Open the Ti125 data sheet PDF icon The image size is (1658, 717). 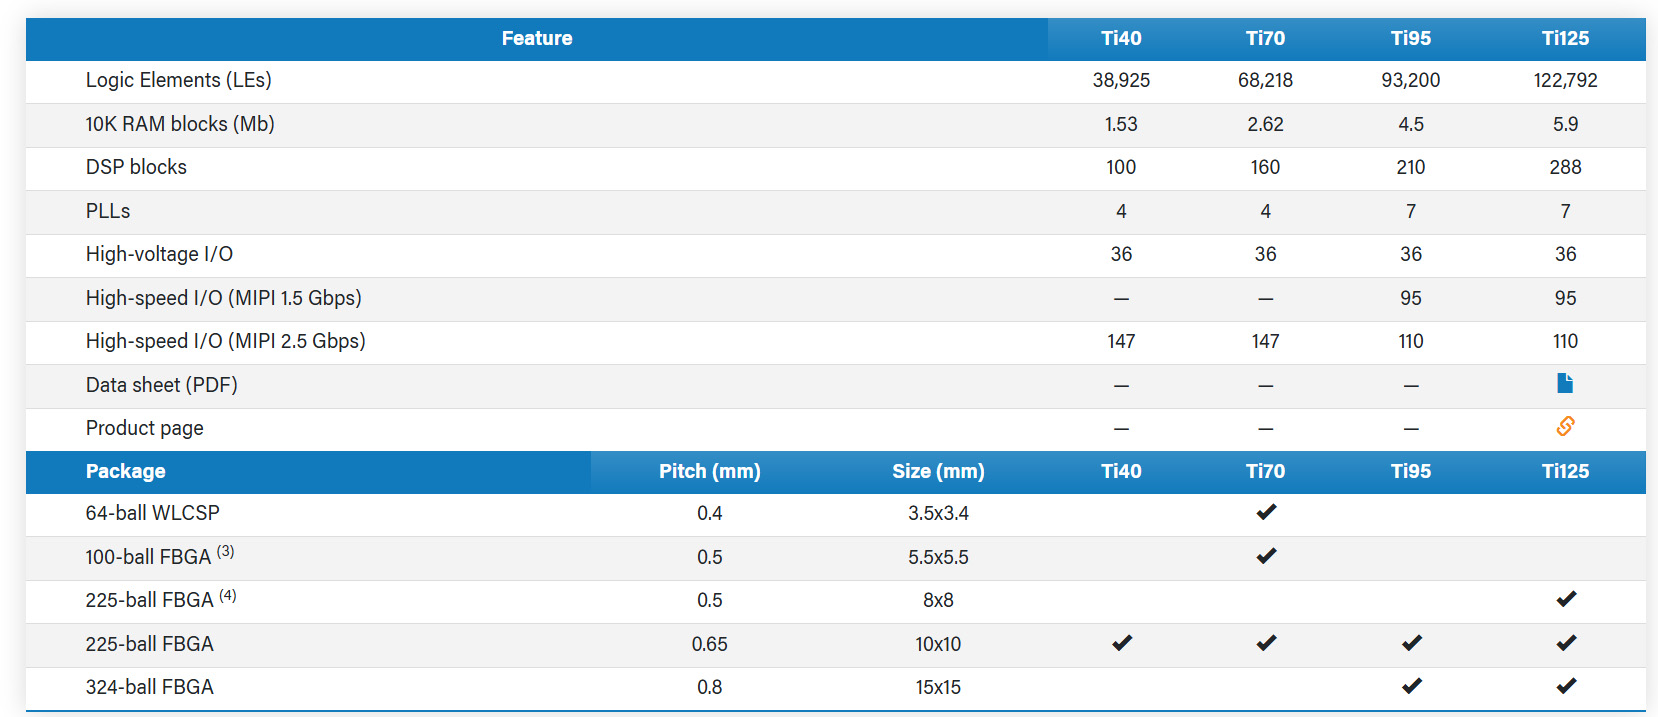tap(1565, 384)
